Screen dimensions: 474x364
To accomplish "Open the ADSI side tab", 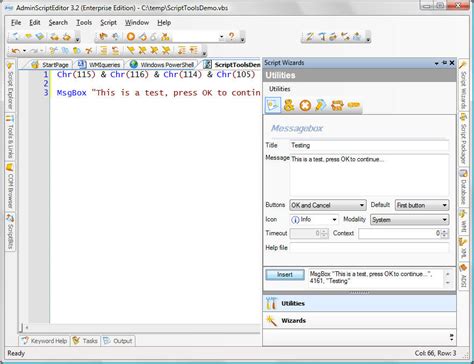I will pos(463,276).
